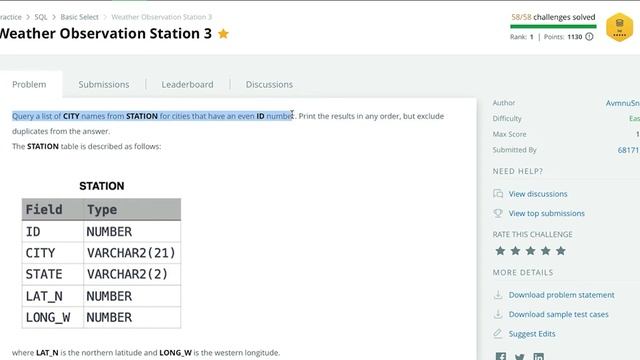Image resolution: width=640 pixels, height=360 pixels.
Task: Click the 'VARCHAR2(21)' type cell
Action: coord(131,253)
